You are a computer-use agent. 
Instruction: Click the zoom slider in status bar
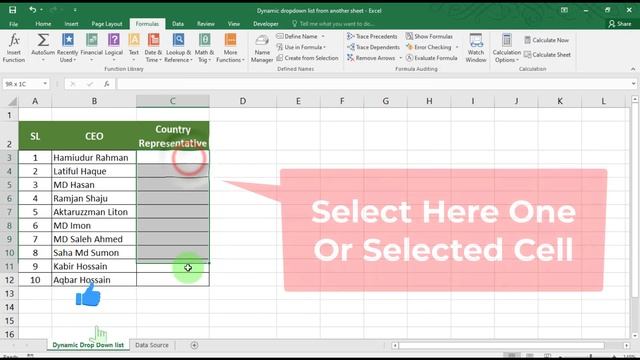point(590,356)
